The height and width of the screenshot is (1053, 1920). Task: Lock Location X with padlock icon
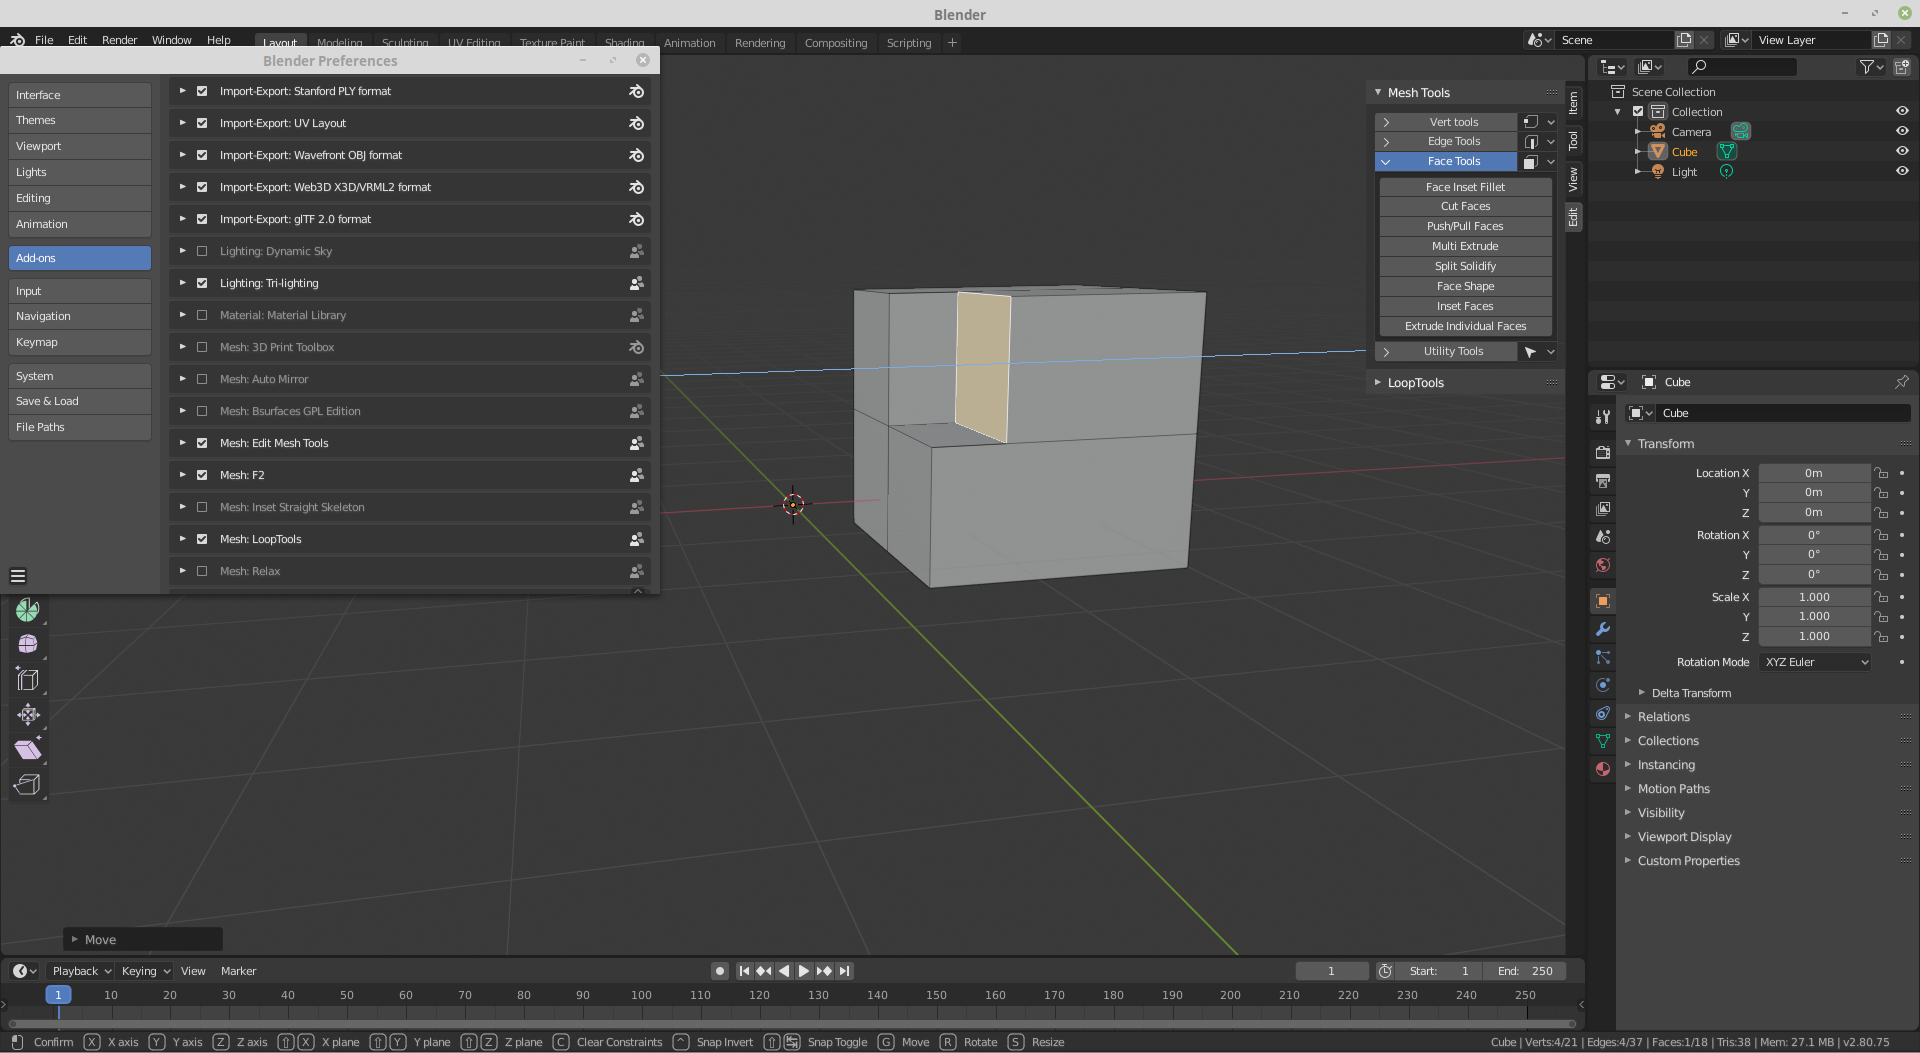[1881, 473]
